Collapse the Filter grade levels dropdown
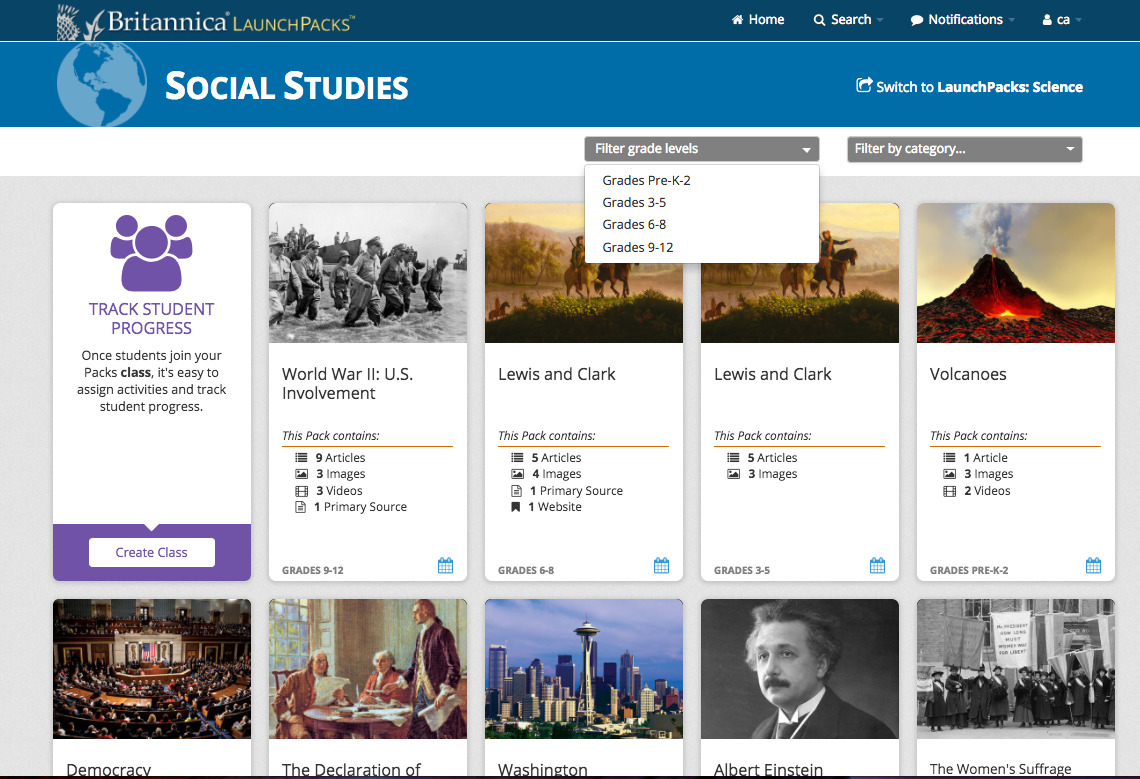The image size is (1140, 779). click(x=702, y=149)
